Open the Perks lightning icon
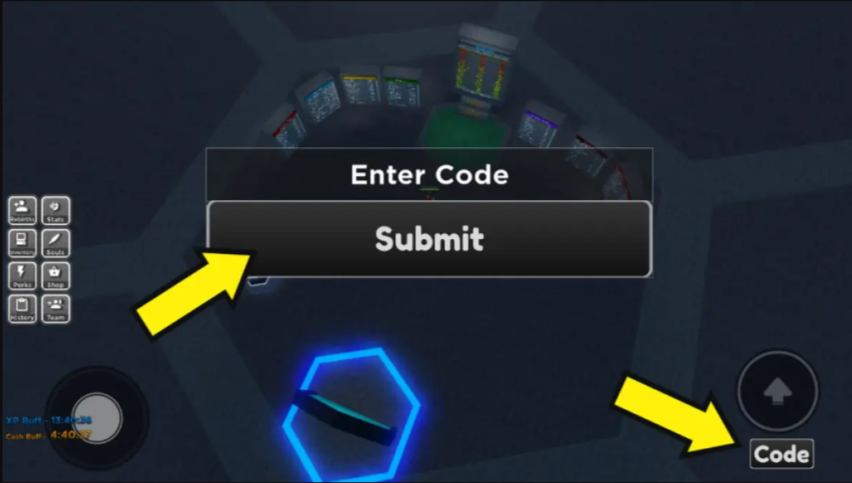 [22, 275]
